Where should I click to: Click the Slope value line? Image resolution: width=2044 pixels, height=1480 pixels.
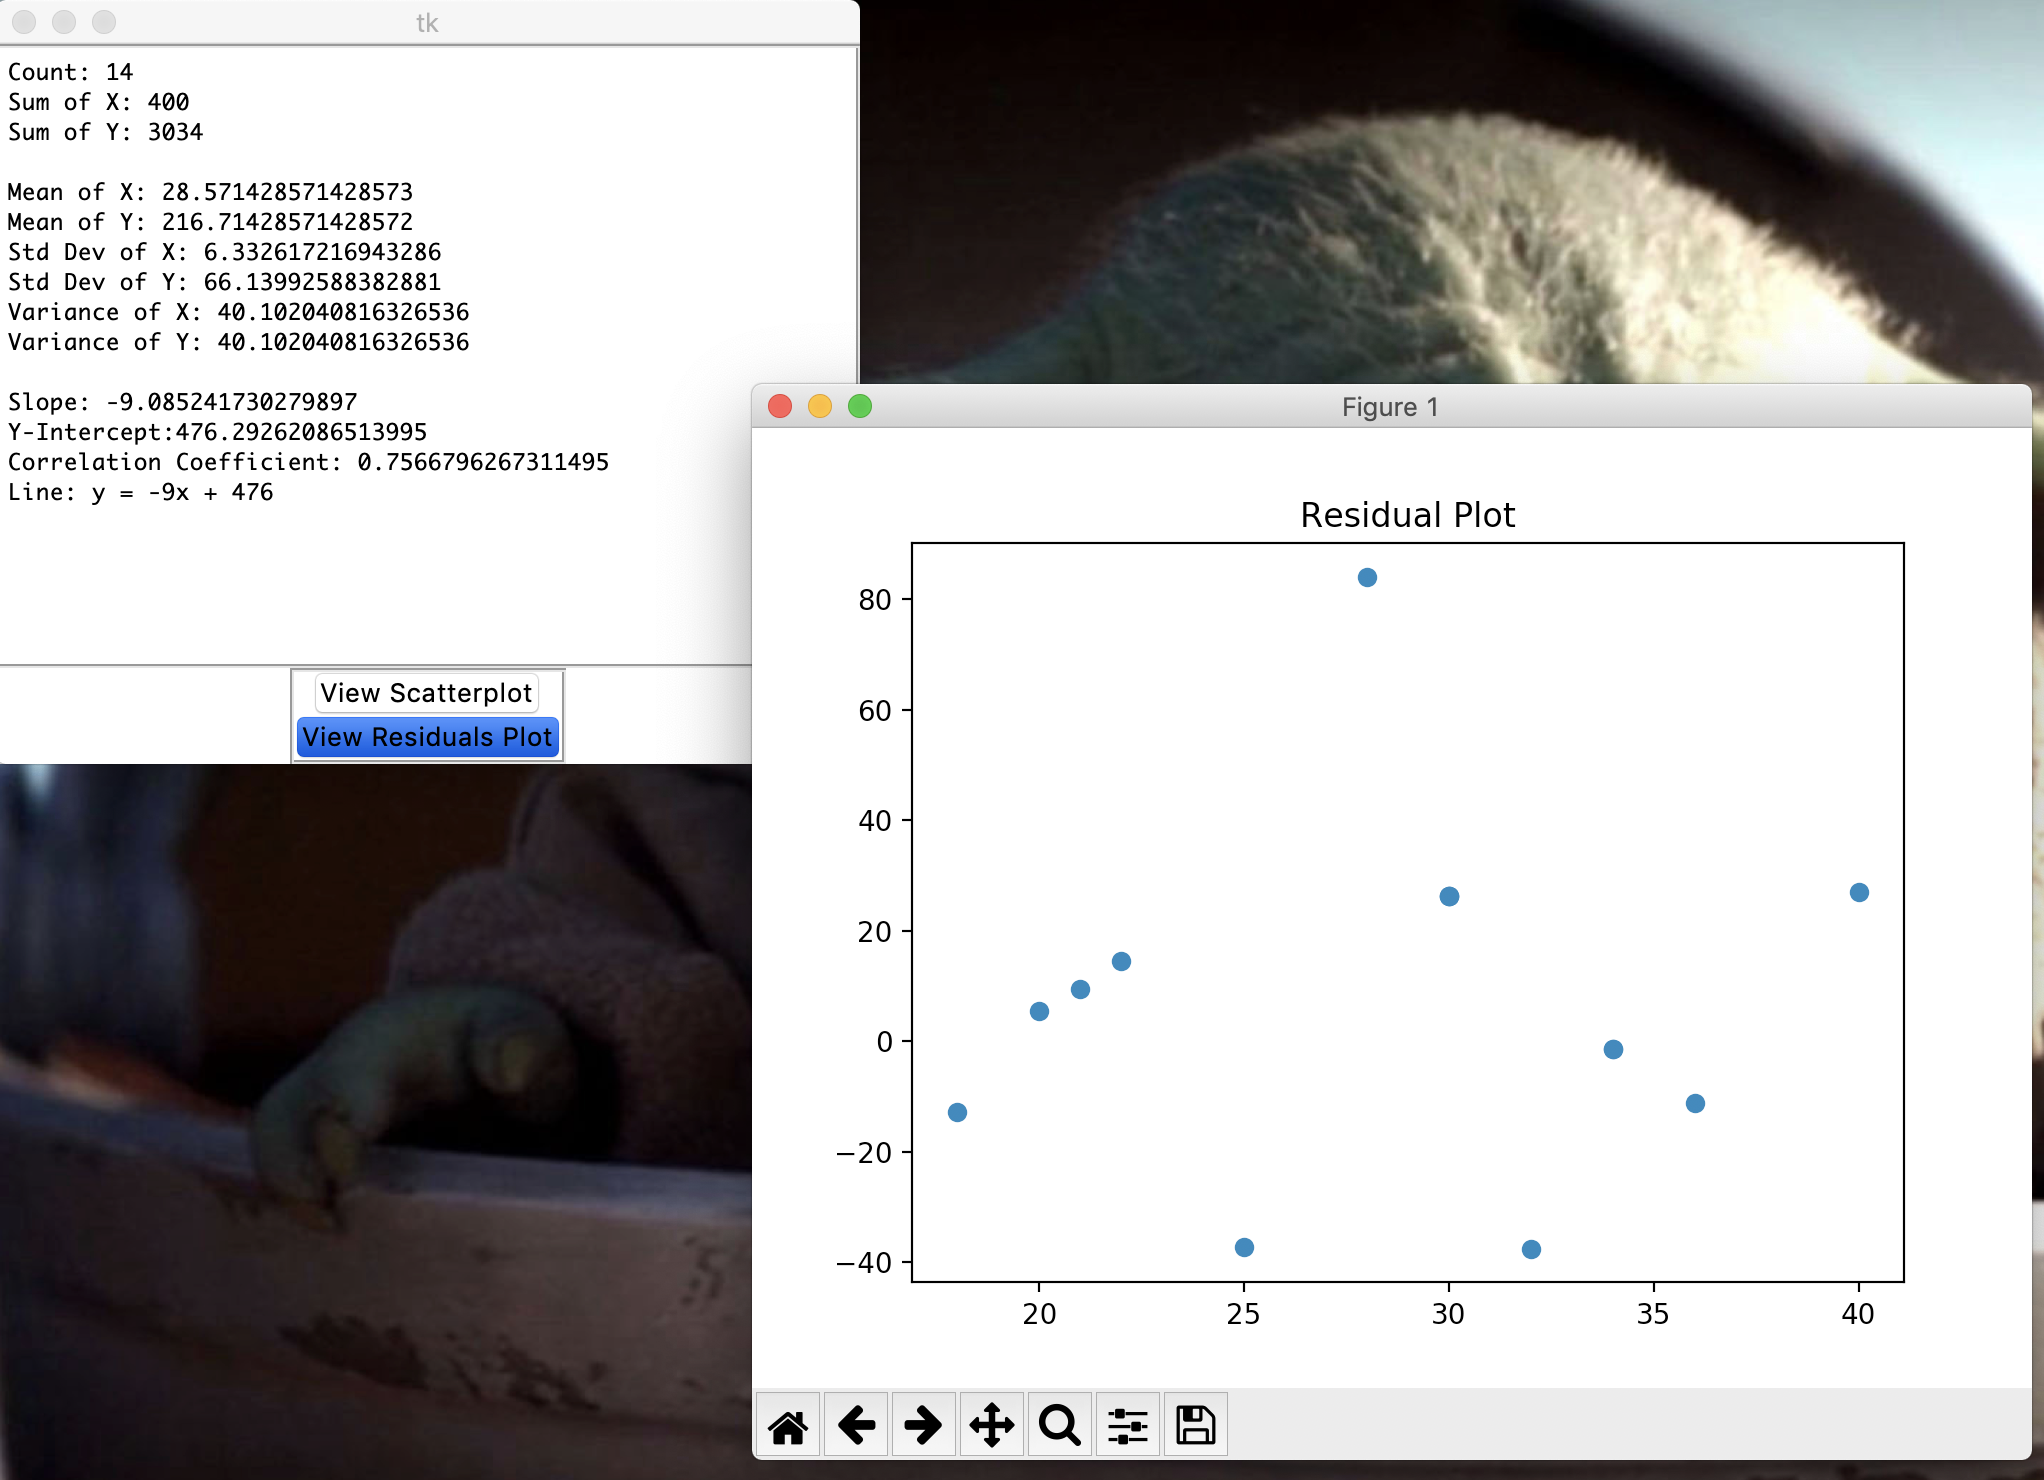point(182,402)
